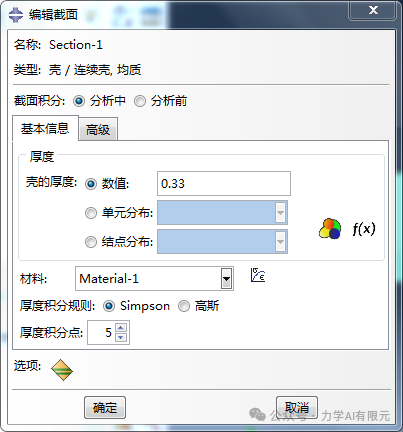The height and width of the screenshot is (432, 403).
Task: Select the 高斯 integration rule
Action: [184, 306]
